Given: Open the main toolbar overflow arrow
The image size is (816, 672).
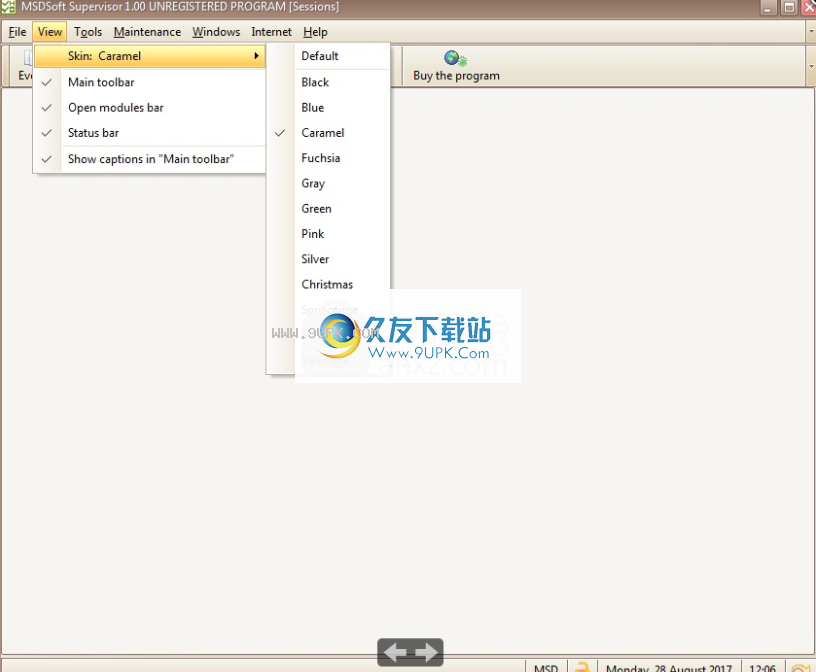Looking at the screenshot, I should [810, 66].
